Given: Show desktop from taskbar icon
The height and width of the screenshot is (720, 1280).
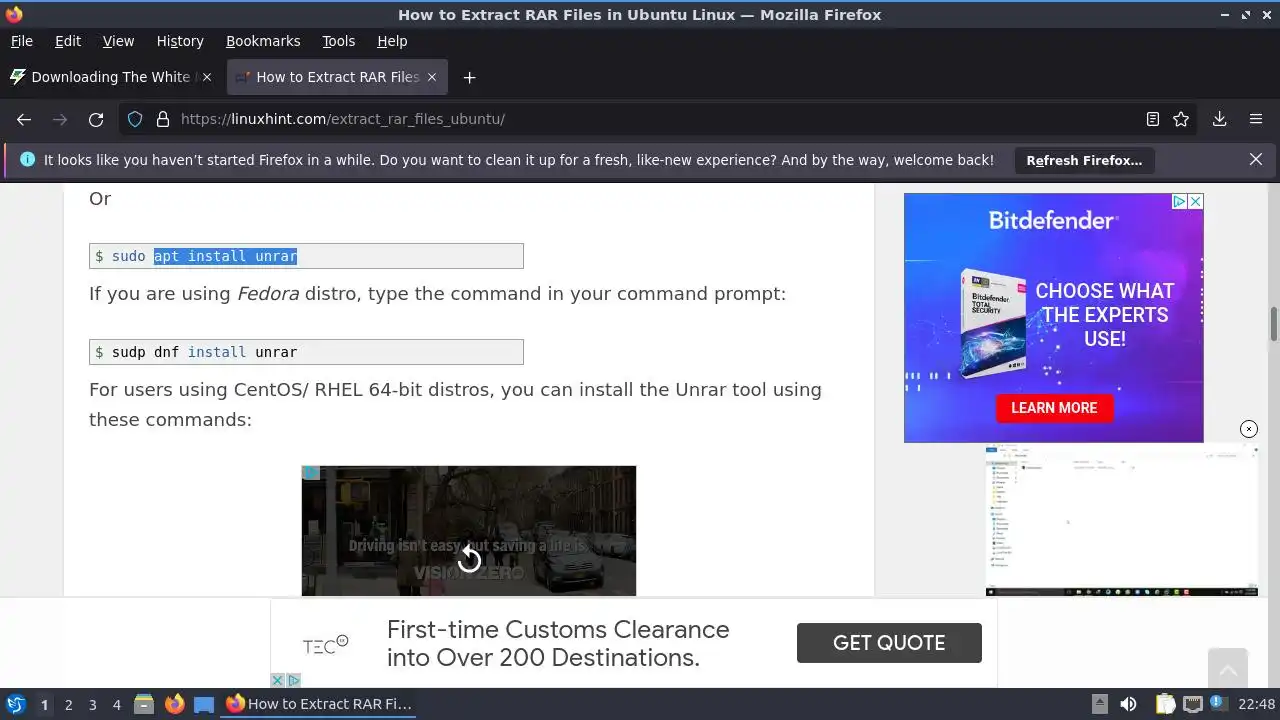Looking at the screenshot, I should coord(204,704).
